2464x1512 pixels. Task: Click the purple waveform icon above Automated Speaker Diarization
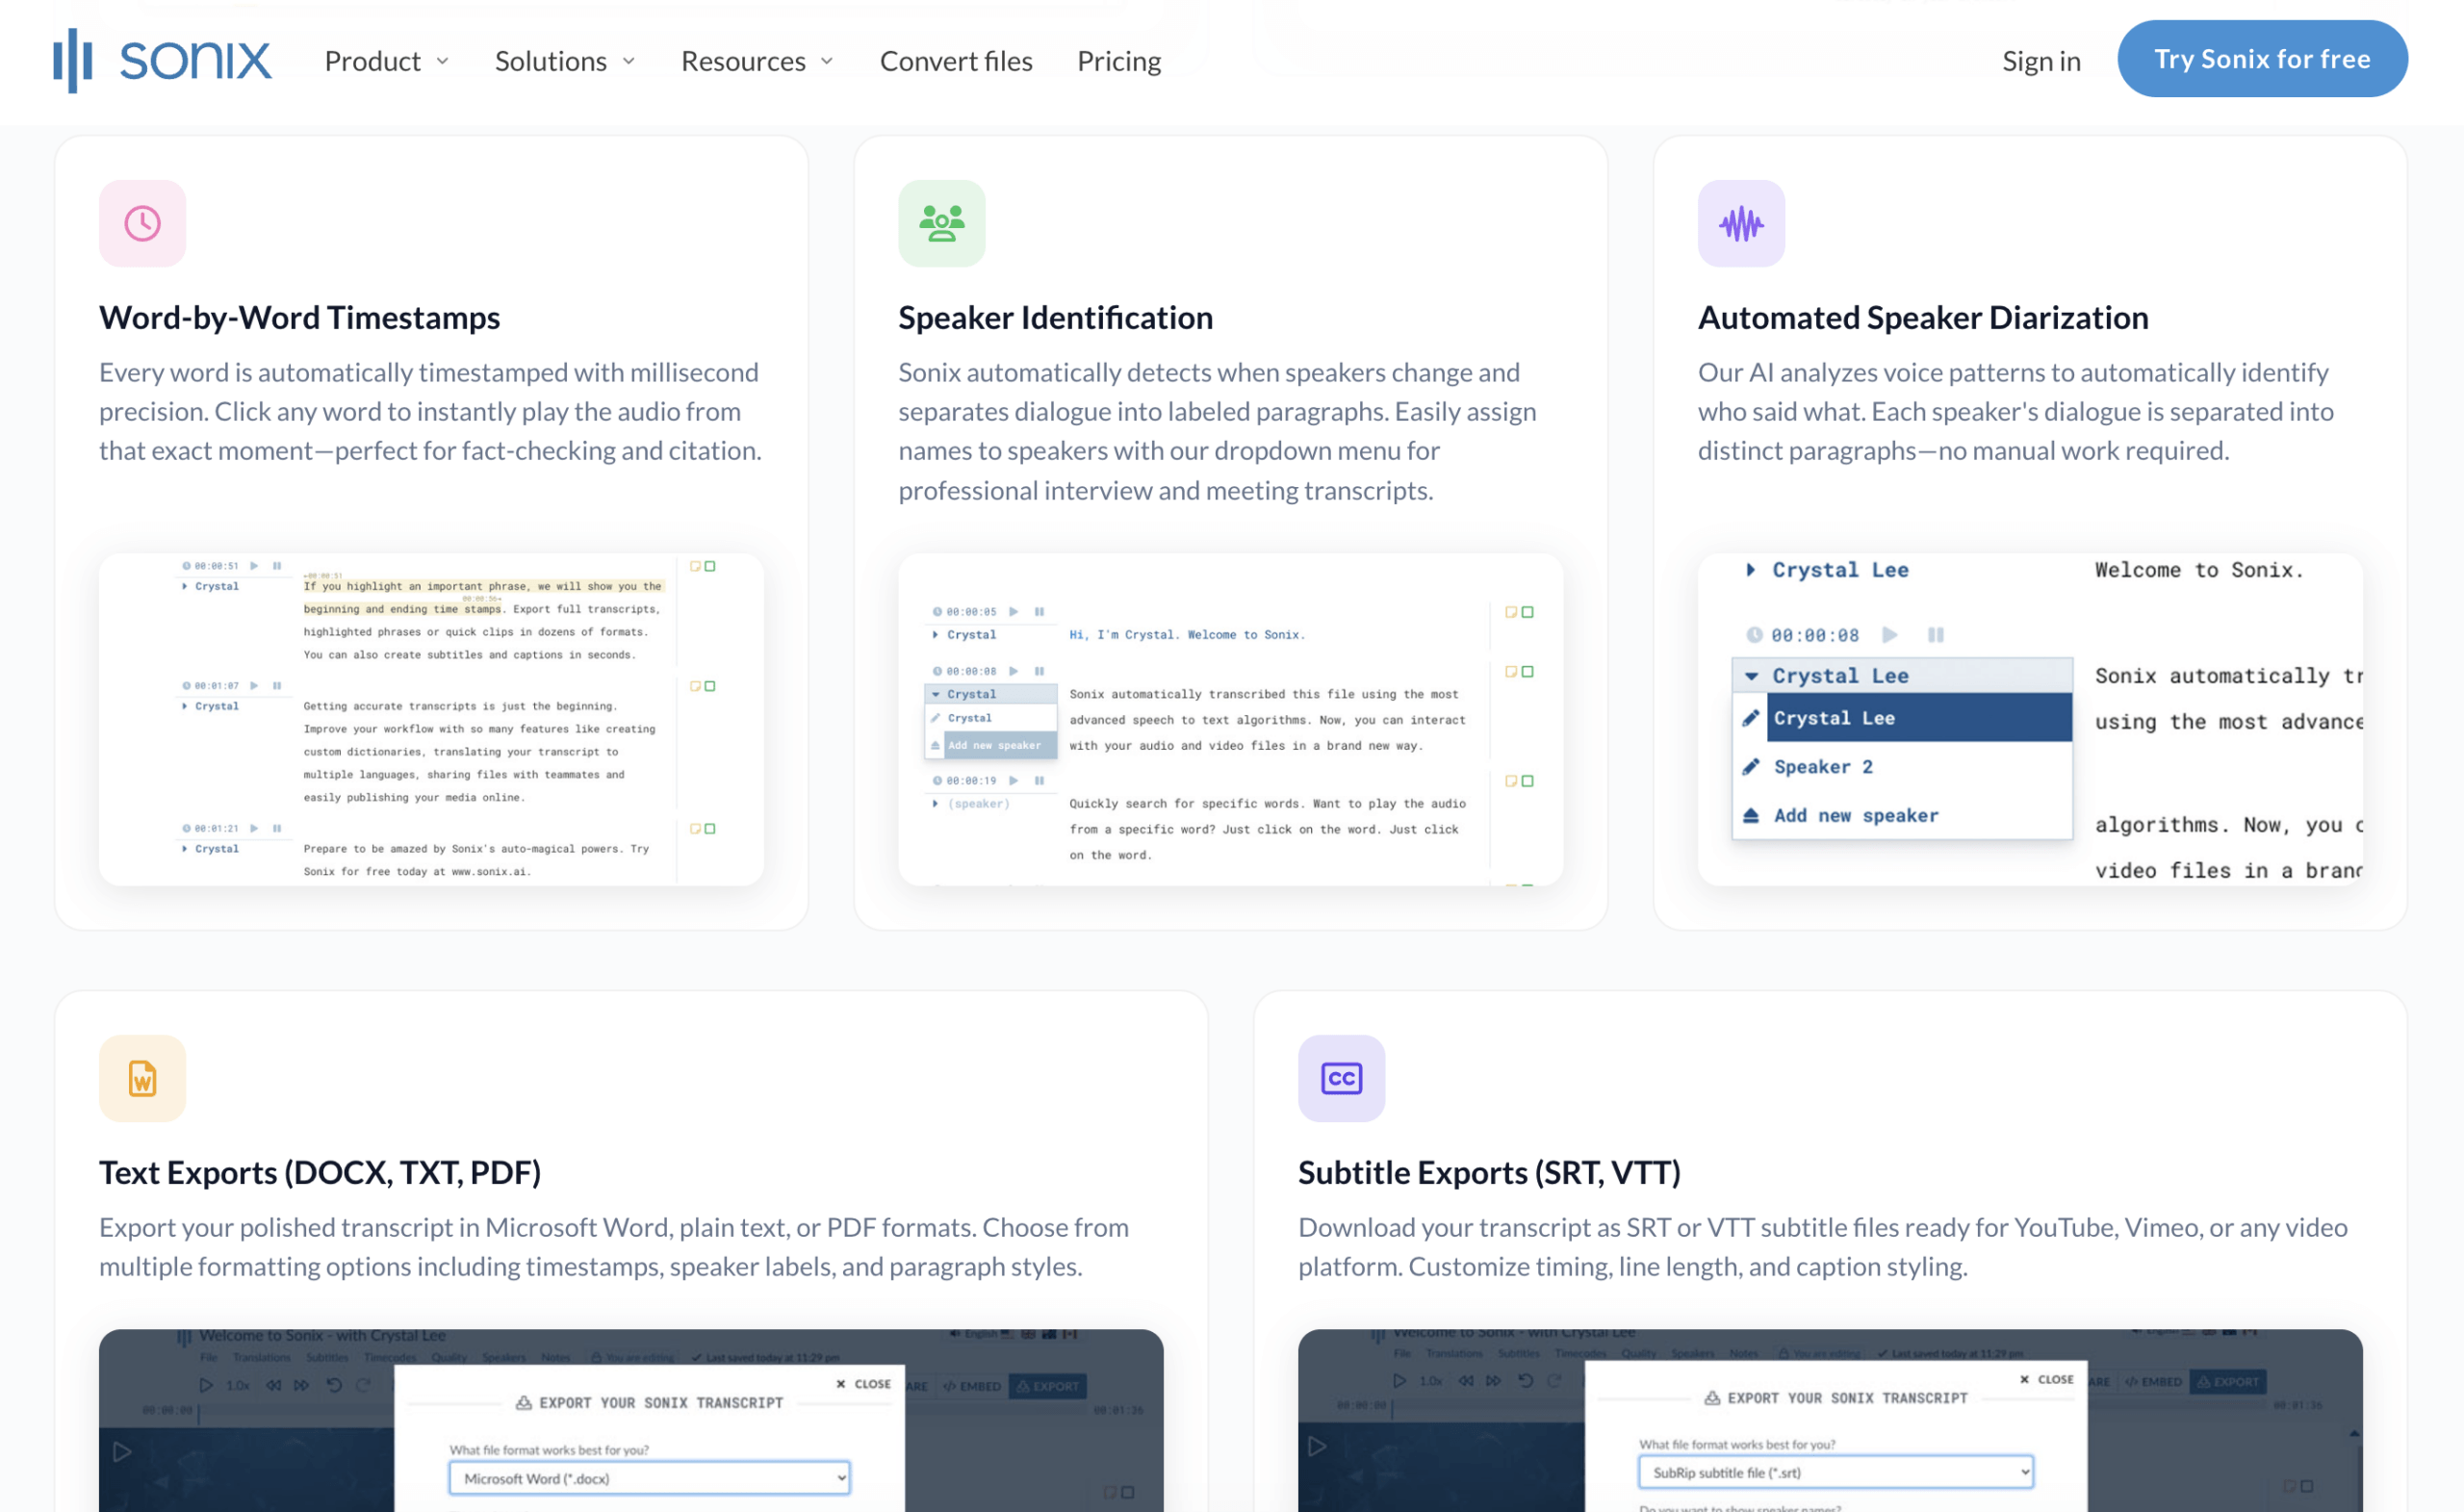pos(1741,223)
